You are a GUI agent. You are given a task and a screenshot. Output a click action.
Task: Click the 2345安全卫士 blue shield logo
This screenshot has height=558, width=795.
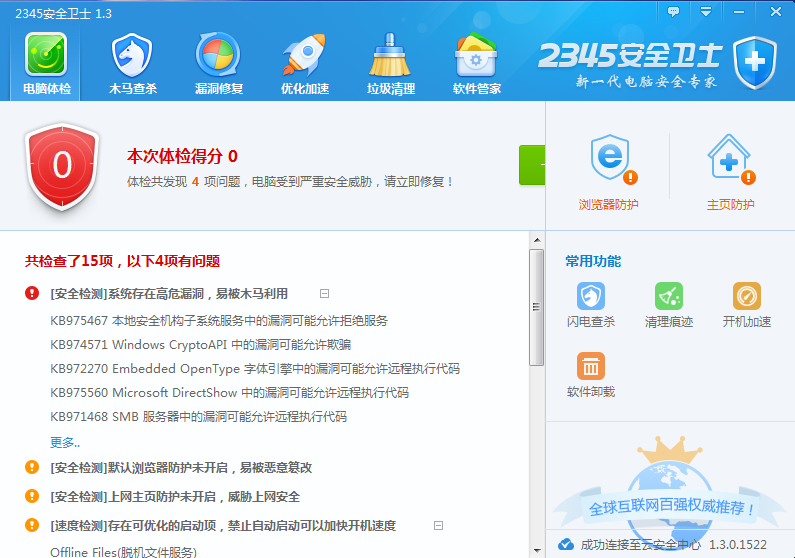tap(754, 62)
